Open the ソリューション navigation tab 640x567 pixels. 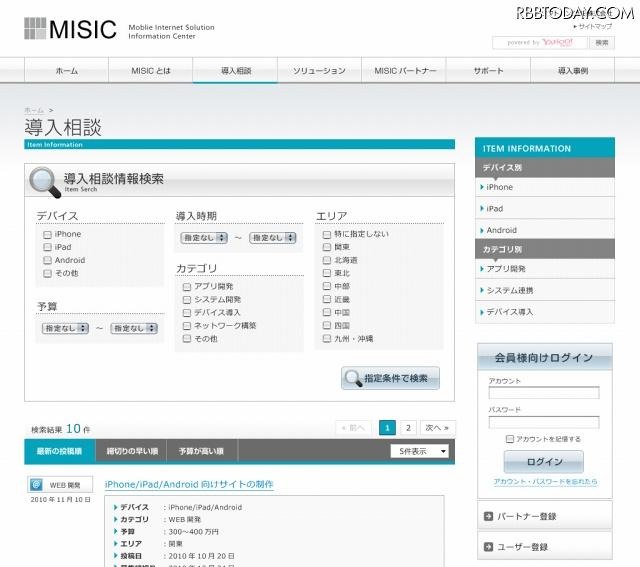pyautogui.click(x=319, y=71)
